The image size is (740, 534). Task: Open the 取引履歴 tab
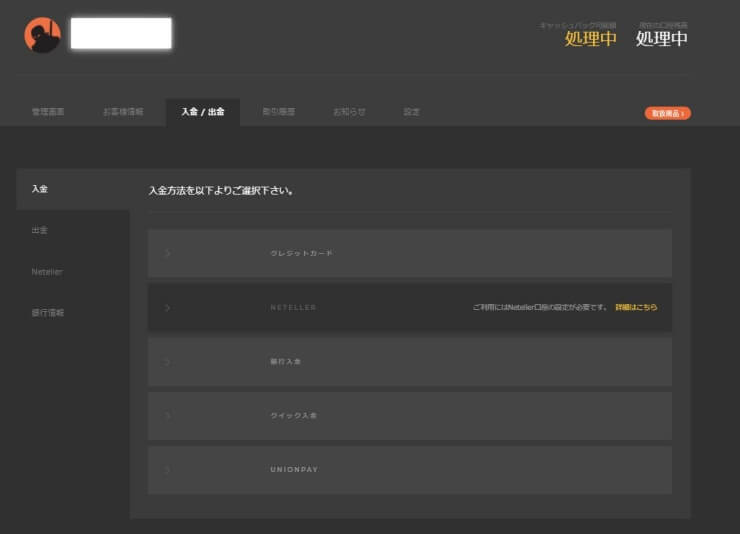(278, 112)
